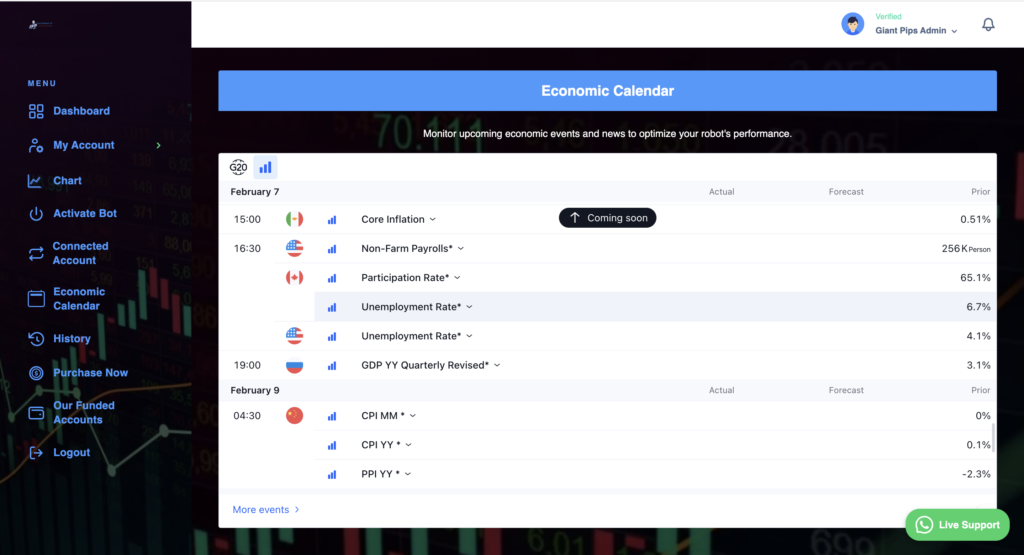Click the Logout arrow icon
Image resolution: width=1024 pixels, height=555 pixels.
coord(36,453)
